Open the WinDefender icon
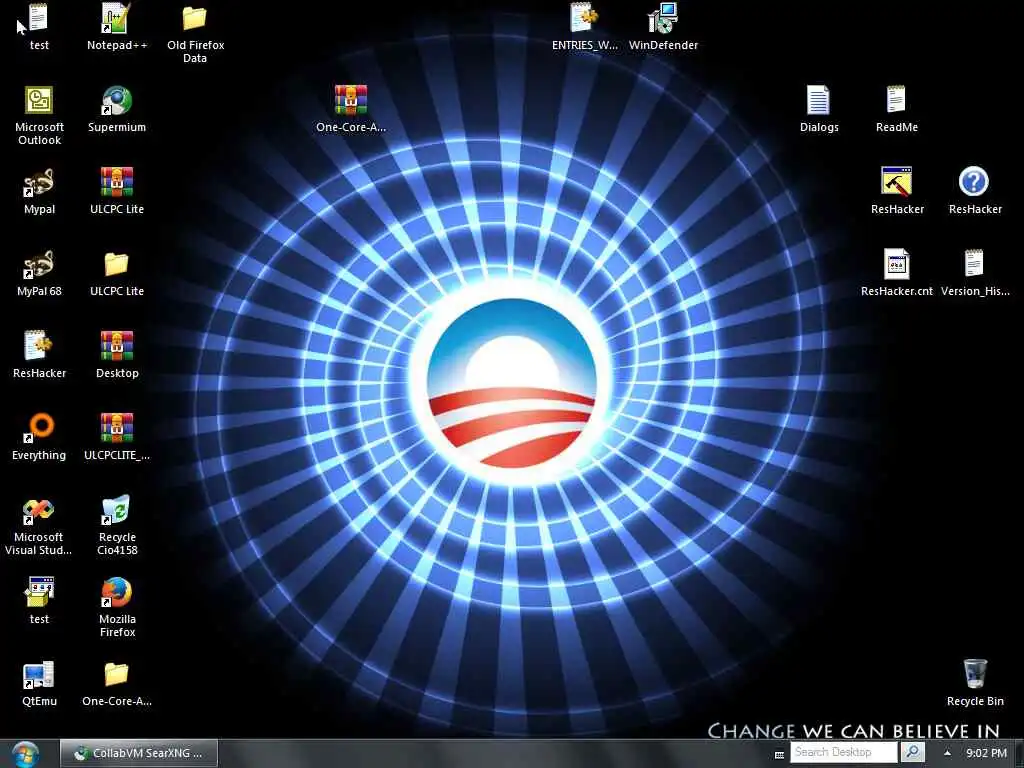Viewport: 1024px width, 768px height. (663, 19)
